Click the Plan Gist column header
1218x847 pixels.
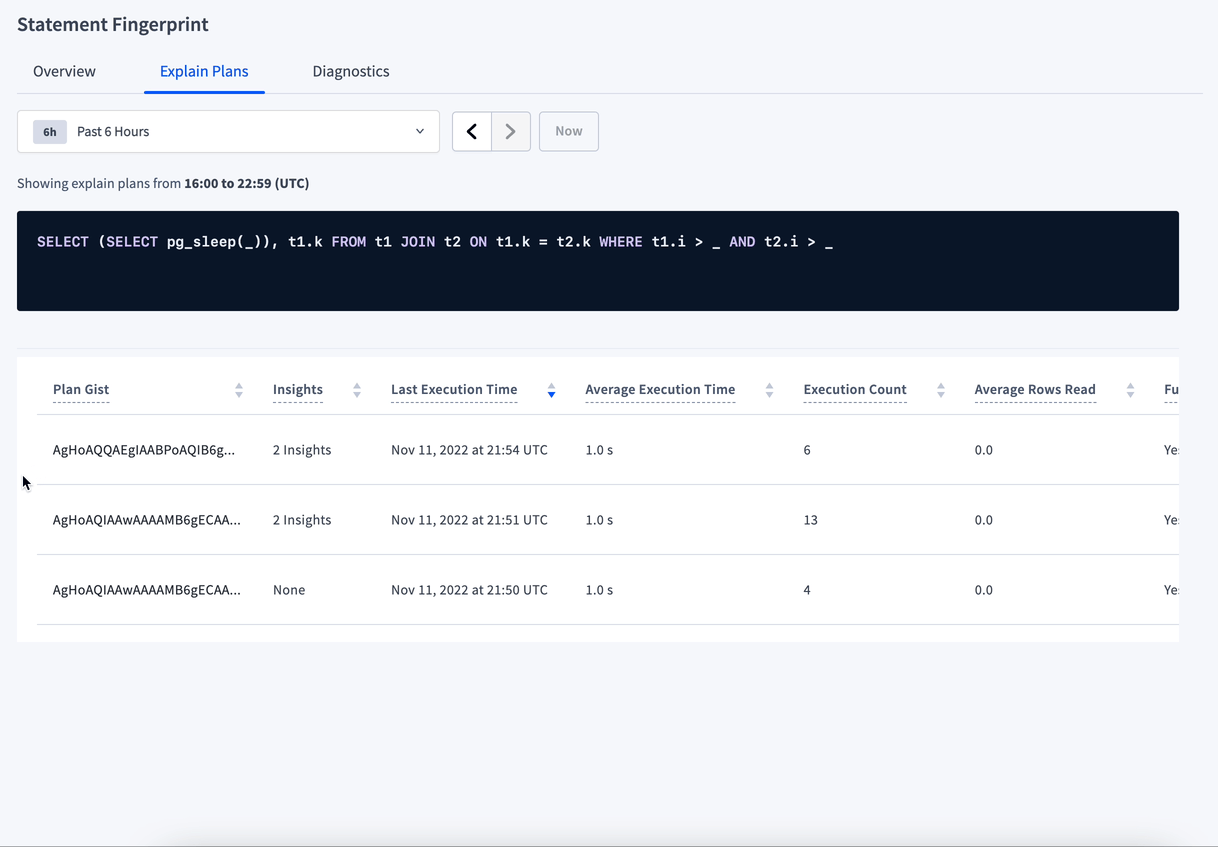coord(81,389)
